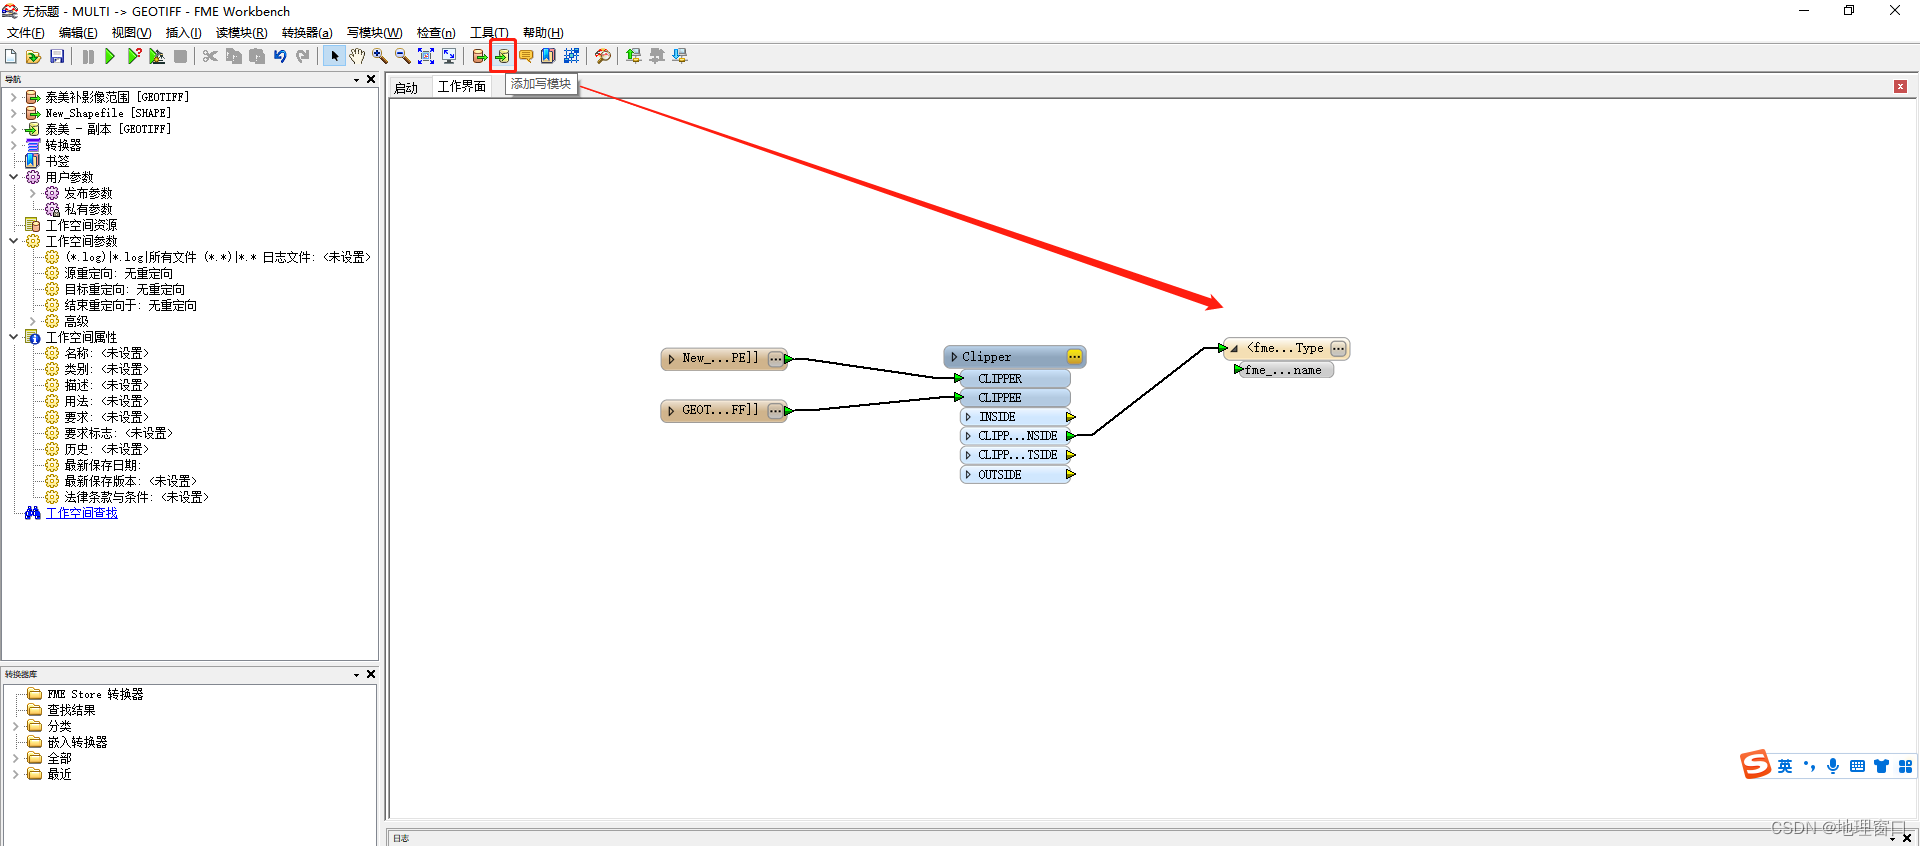Screen dimensions: 1920x846
Task: Create a new workspace from the toolbar
Action: [11, 56]
